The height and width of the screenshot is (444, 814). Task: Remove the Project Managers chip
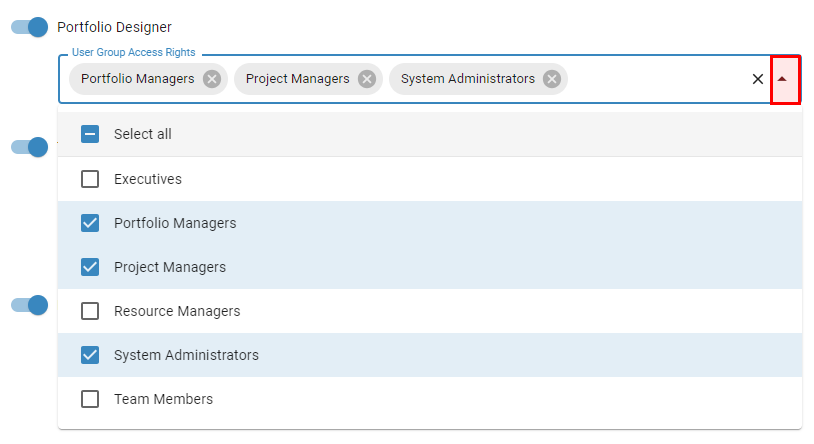(x=367, y=79)
